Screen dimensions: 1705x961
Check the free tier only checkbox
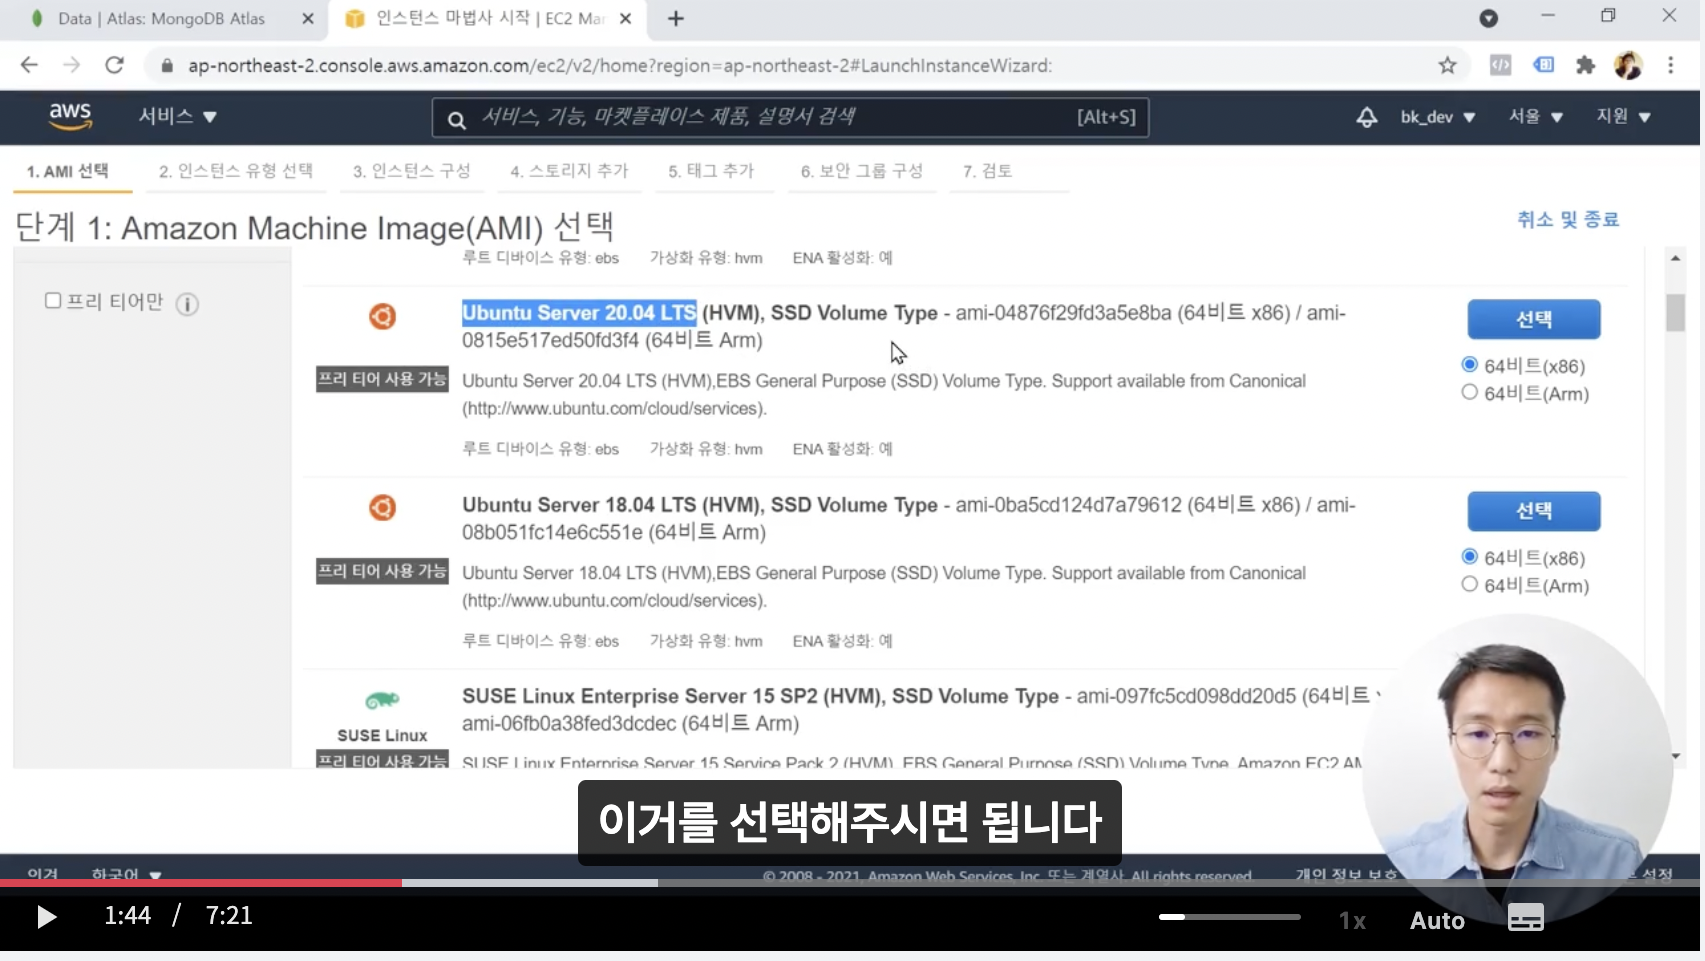[x=53, y=300]
